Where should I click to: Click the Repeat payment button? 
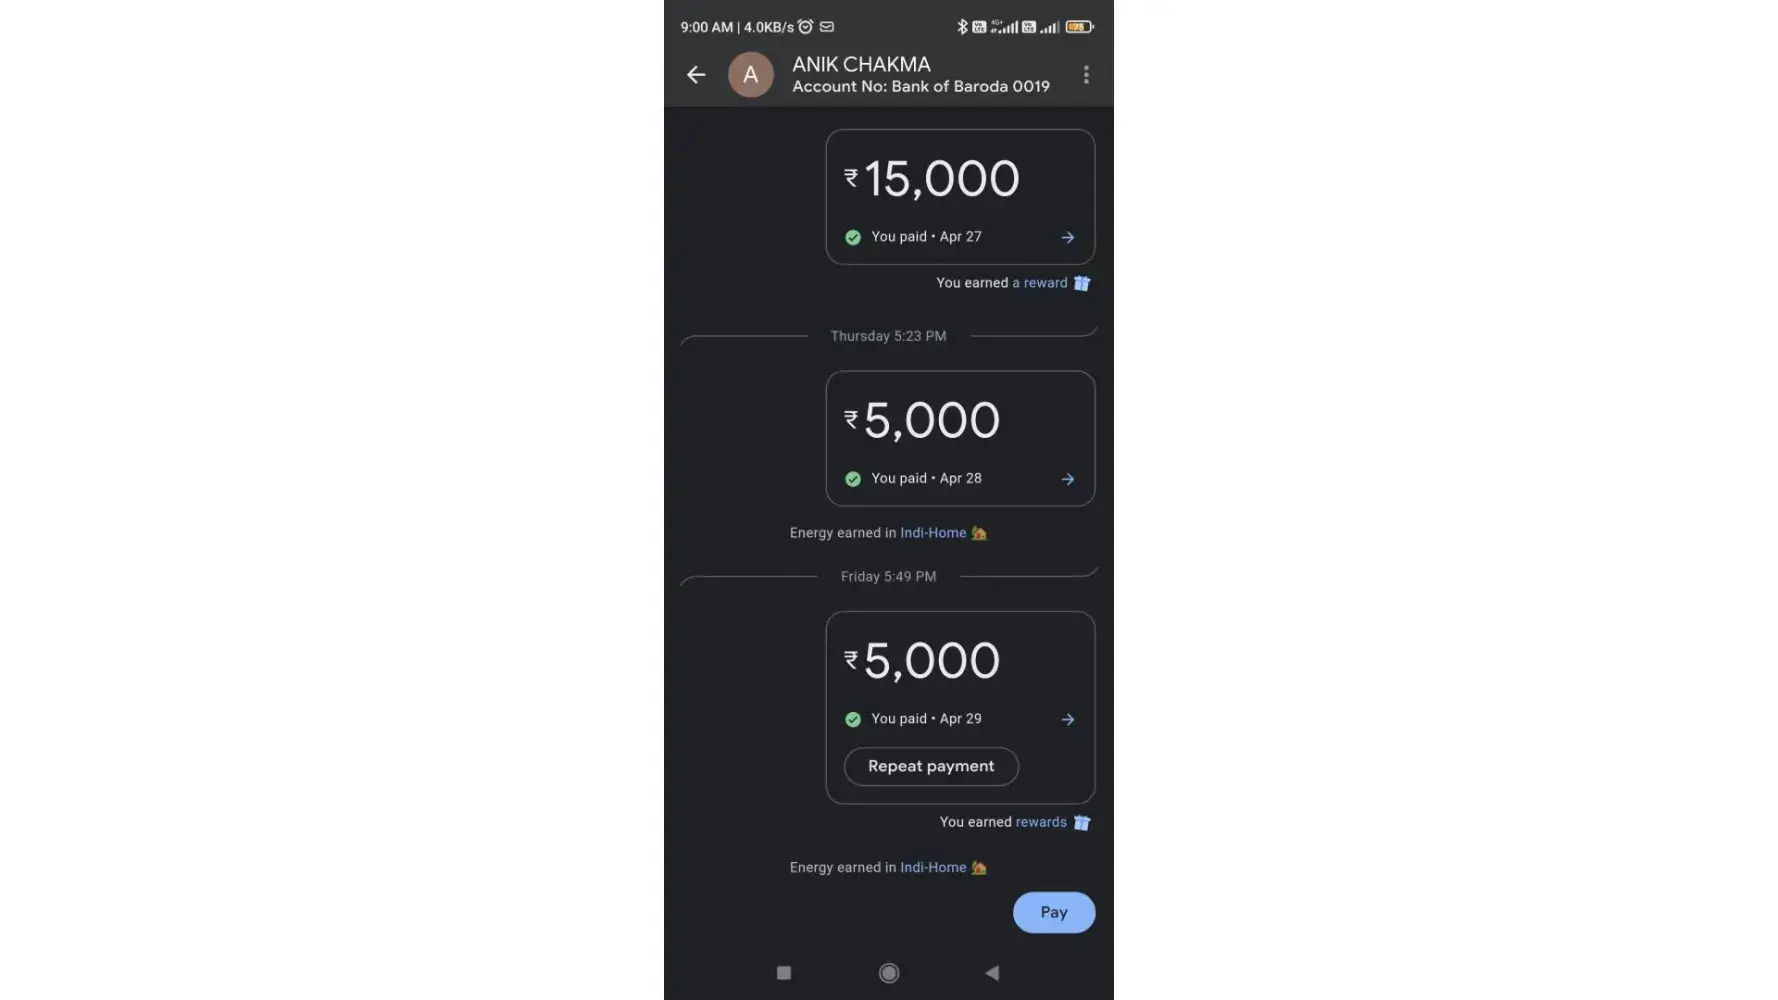point(931,766)
